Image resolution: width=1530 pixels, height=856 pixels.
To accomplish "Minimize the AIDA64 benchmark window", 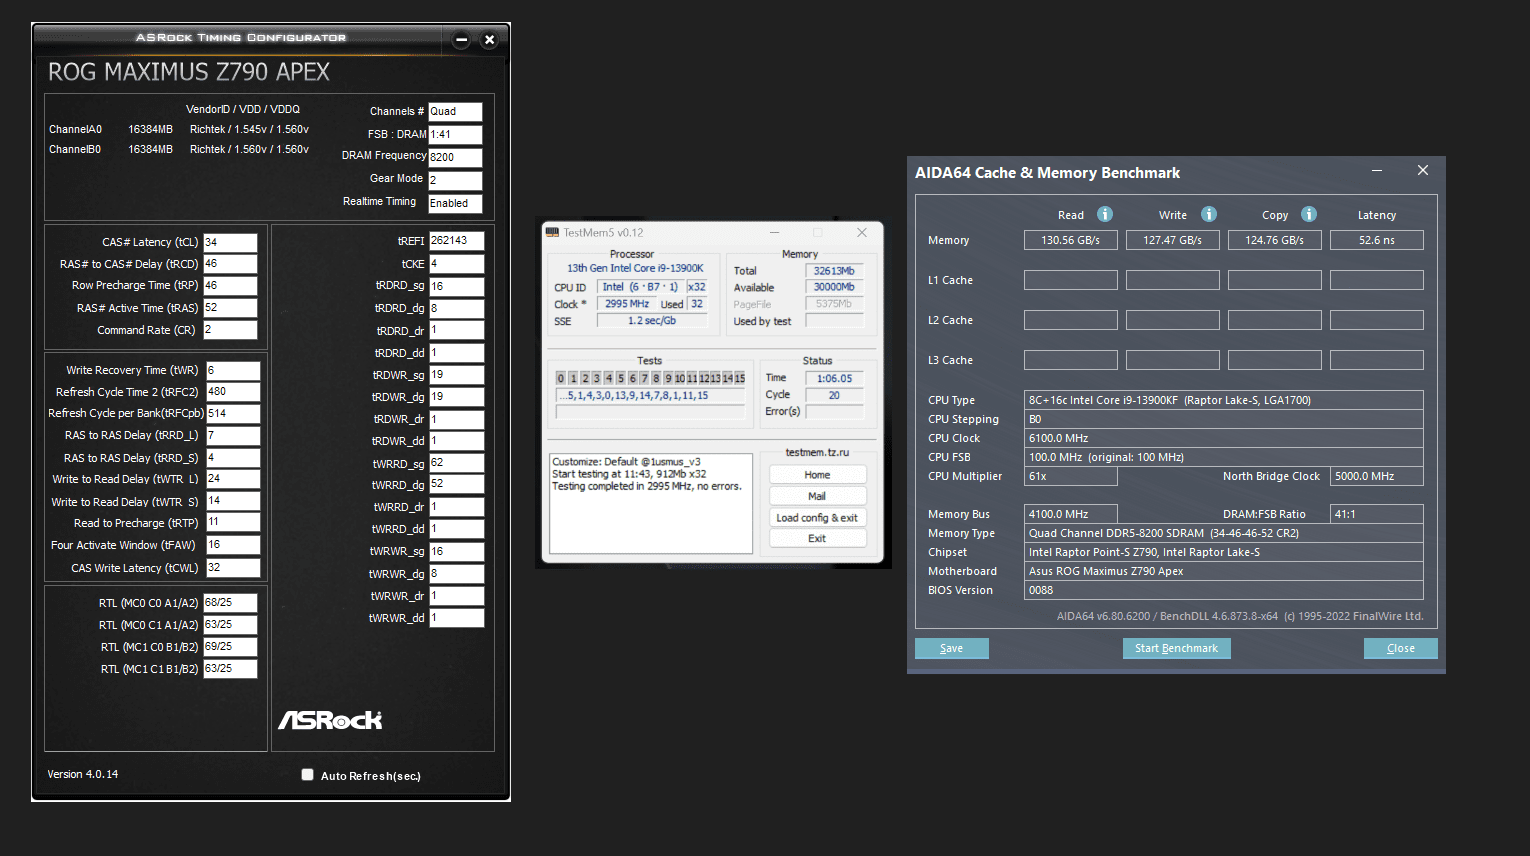I will (x=1377, y=171).
